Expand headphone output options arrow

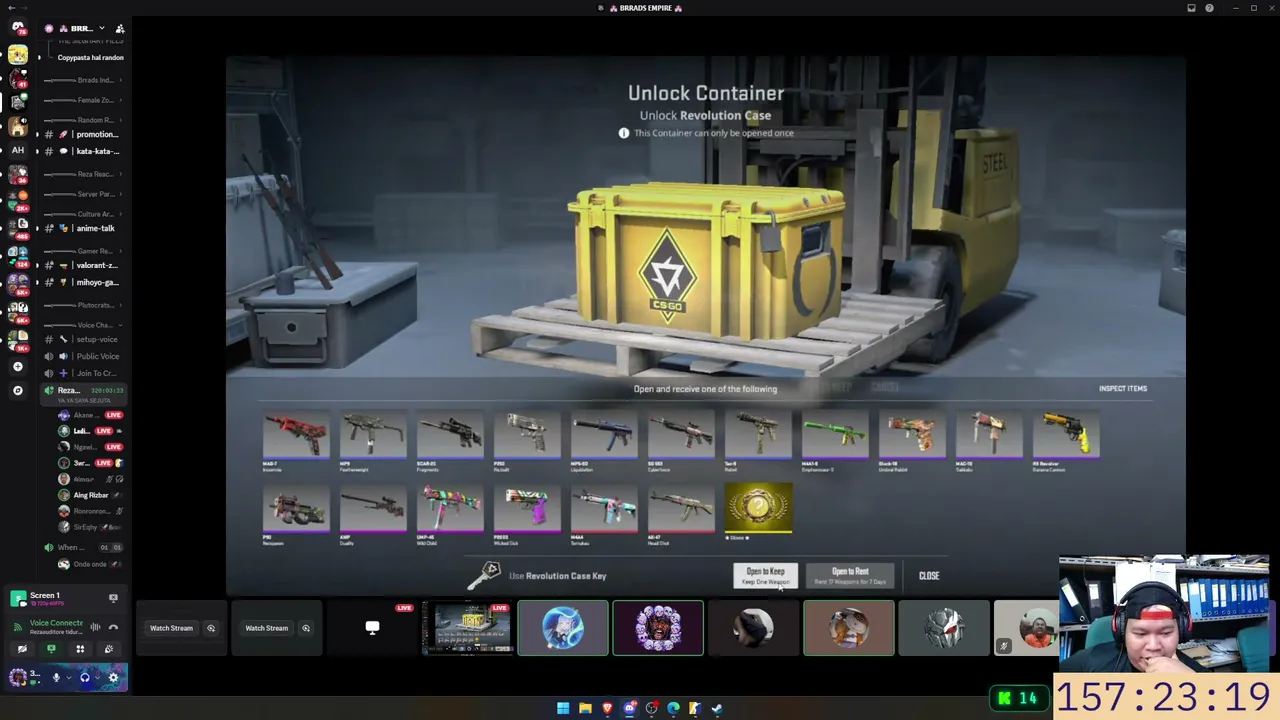pos(97,677)
